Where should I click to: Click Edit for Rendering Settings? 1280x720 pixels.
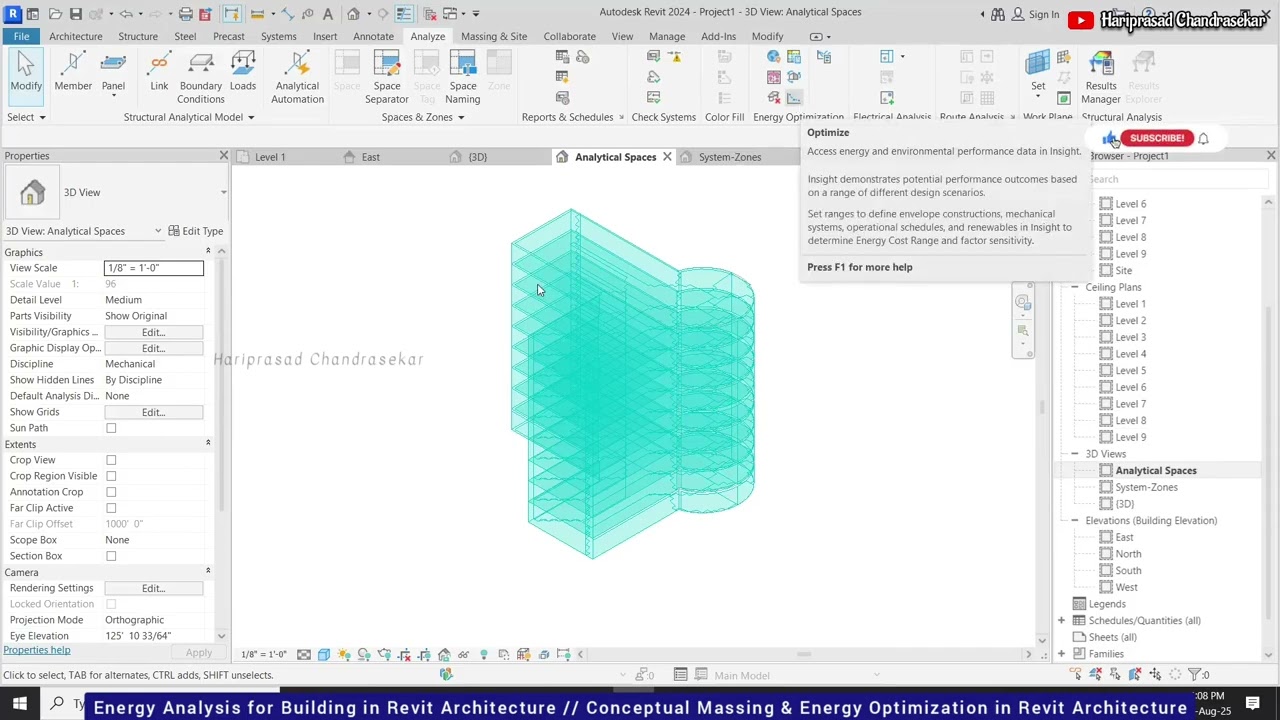(x=153, y=588)
